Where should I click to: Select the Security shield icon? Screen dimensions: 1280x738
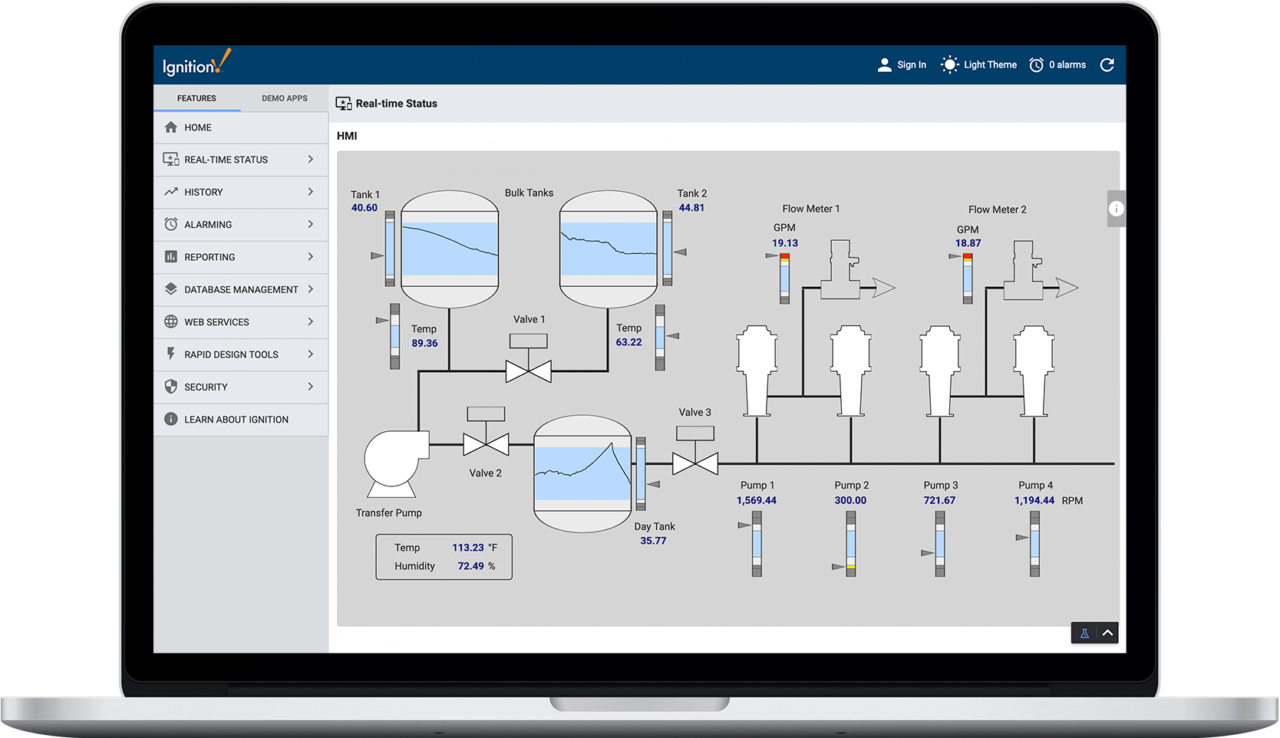(171, 387)
